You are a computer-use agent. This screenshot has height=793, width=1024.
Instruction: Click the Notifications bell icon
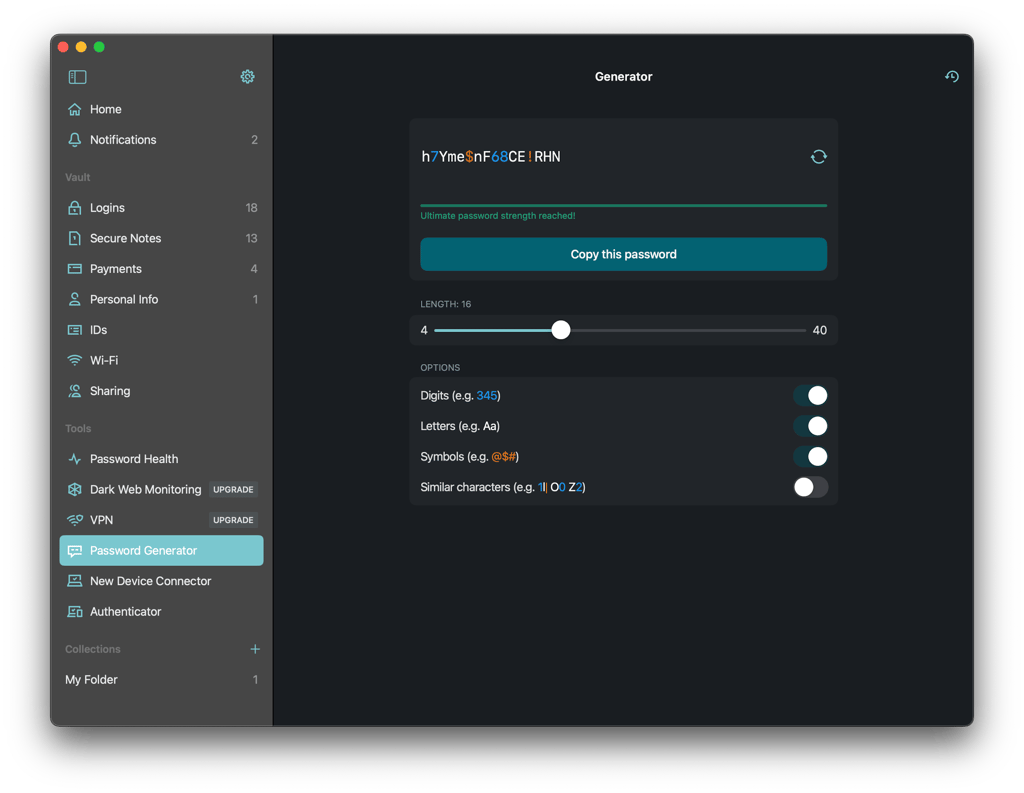(x=75, y=140)
